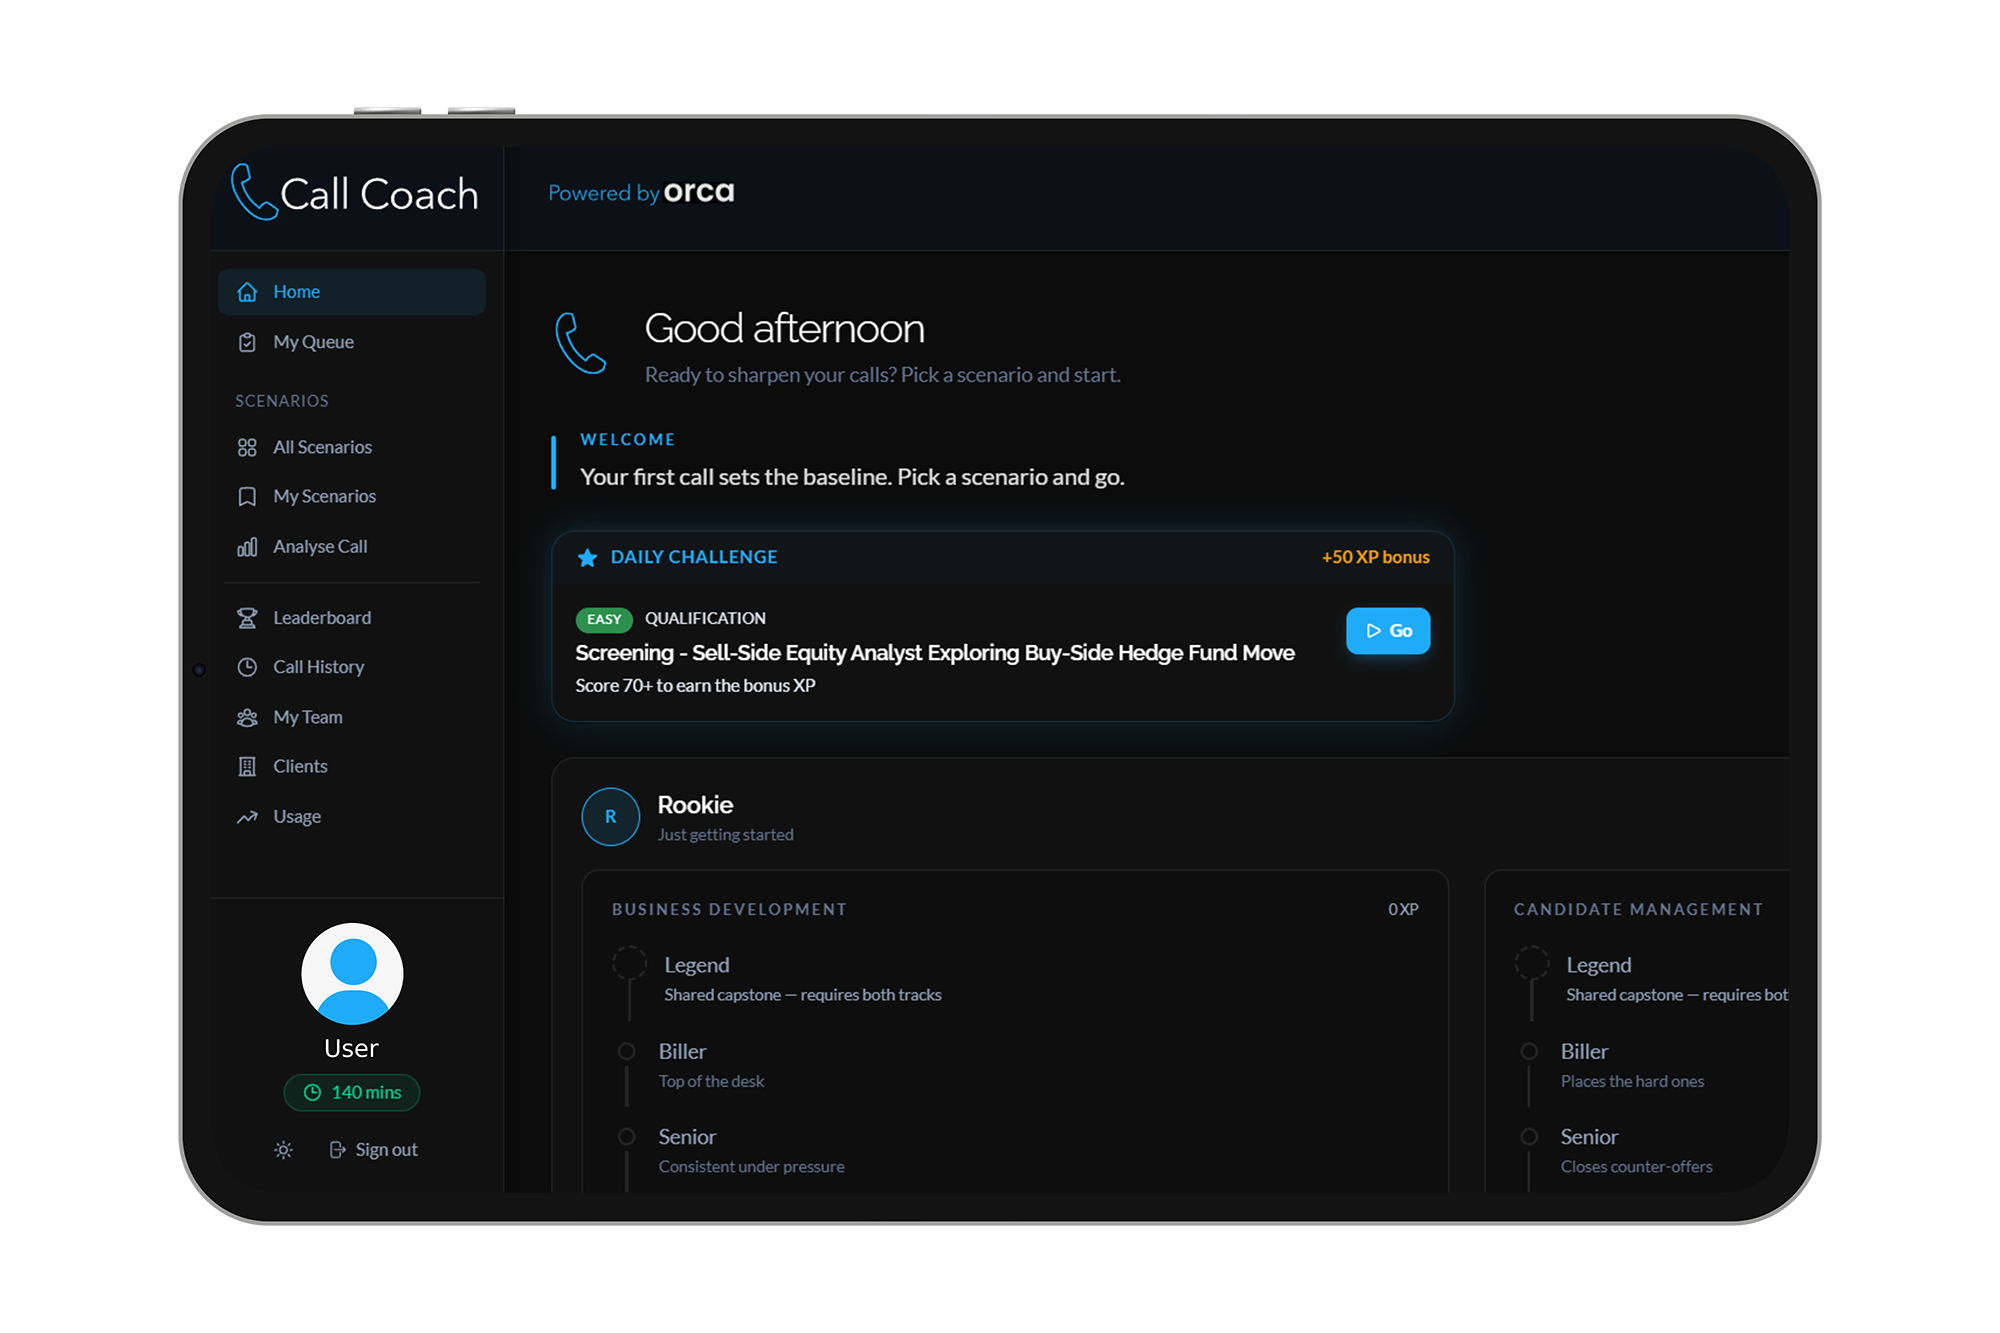This screenshot has height=1333, width=2000.
Task: Click the BUSINESS DEVELOPMENT track heading
Action: pos(729,910)
